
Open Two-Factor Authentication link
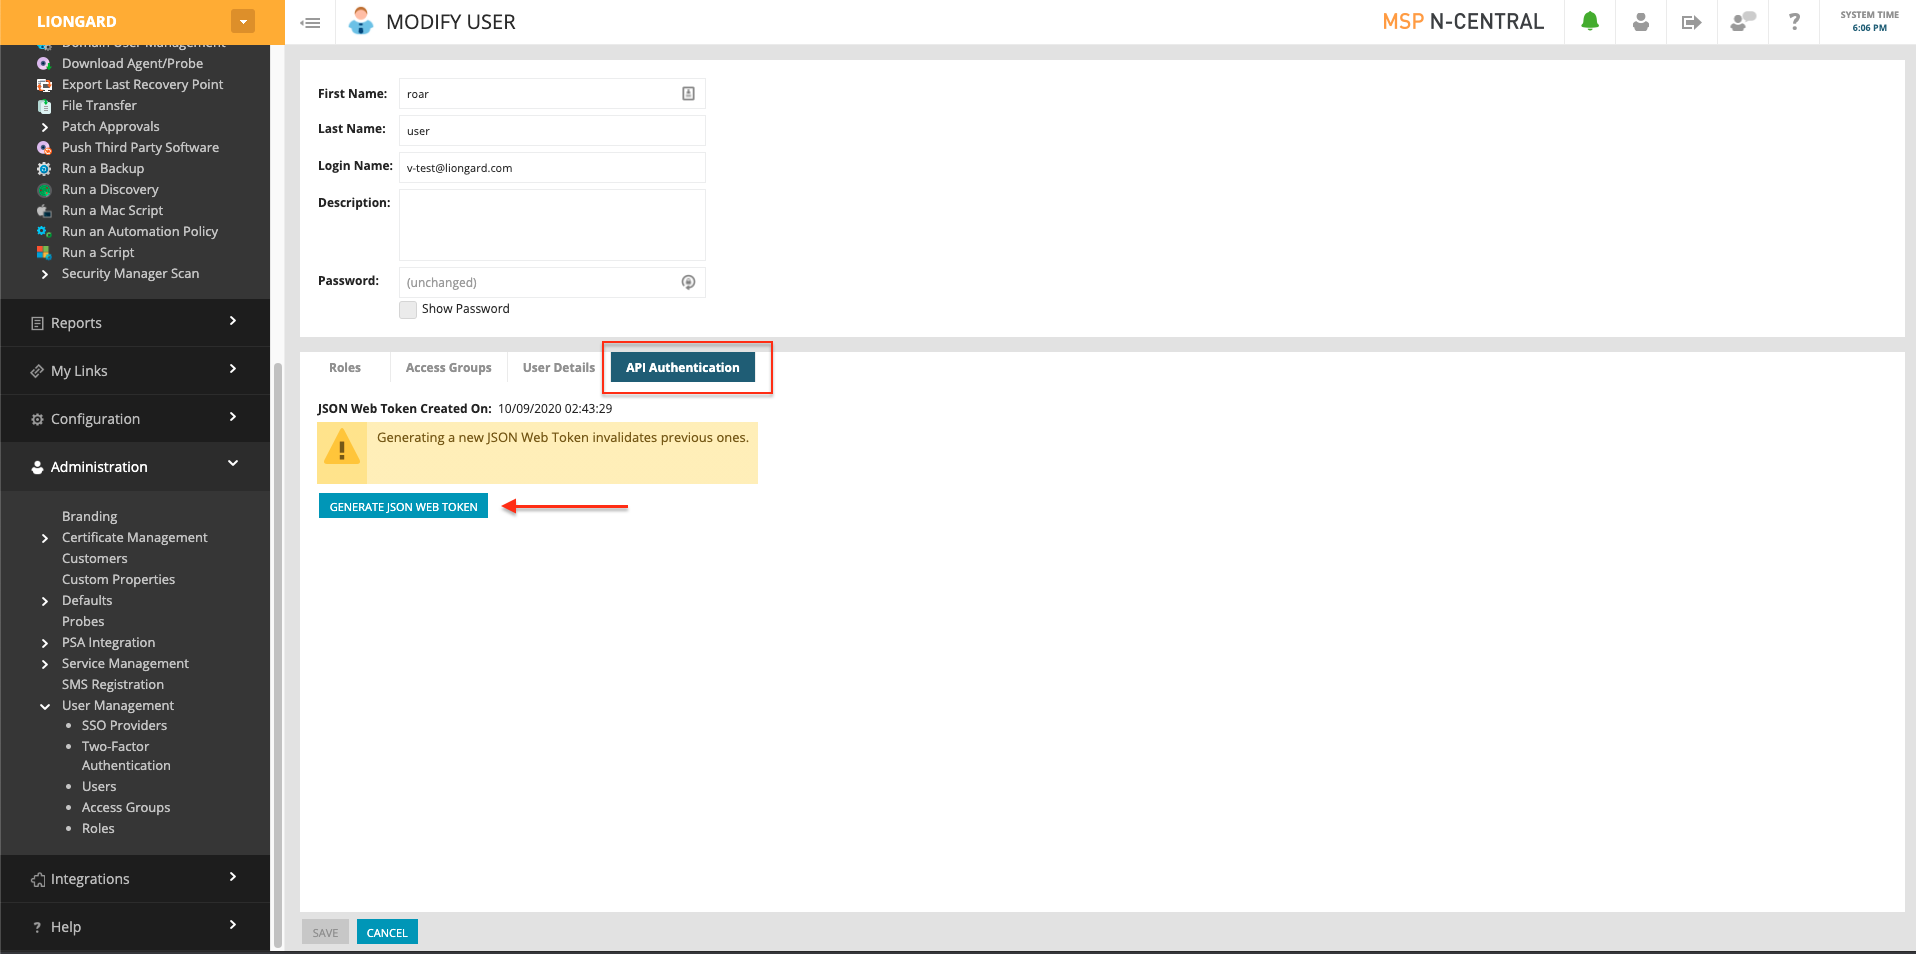[126, 756]
